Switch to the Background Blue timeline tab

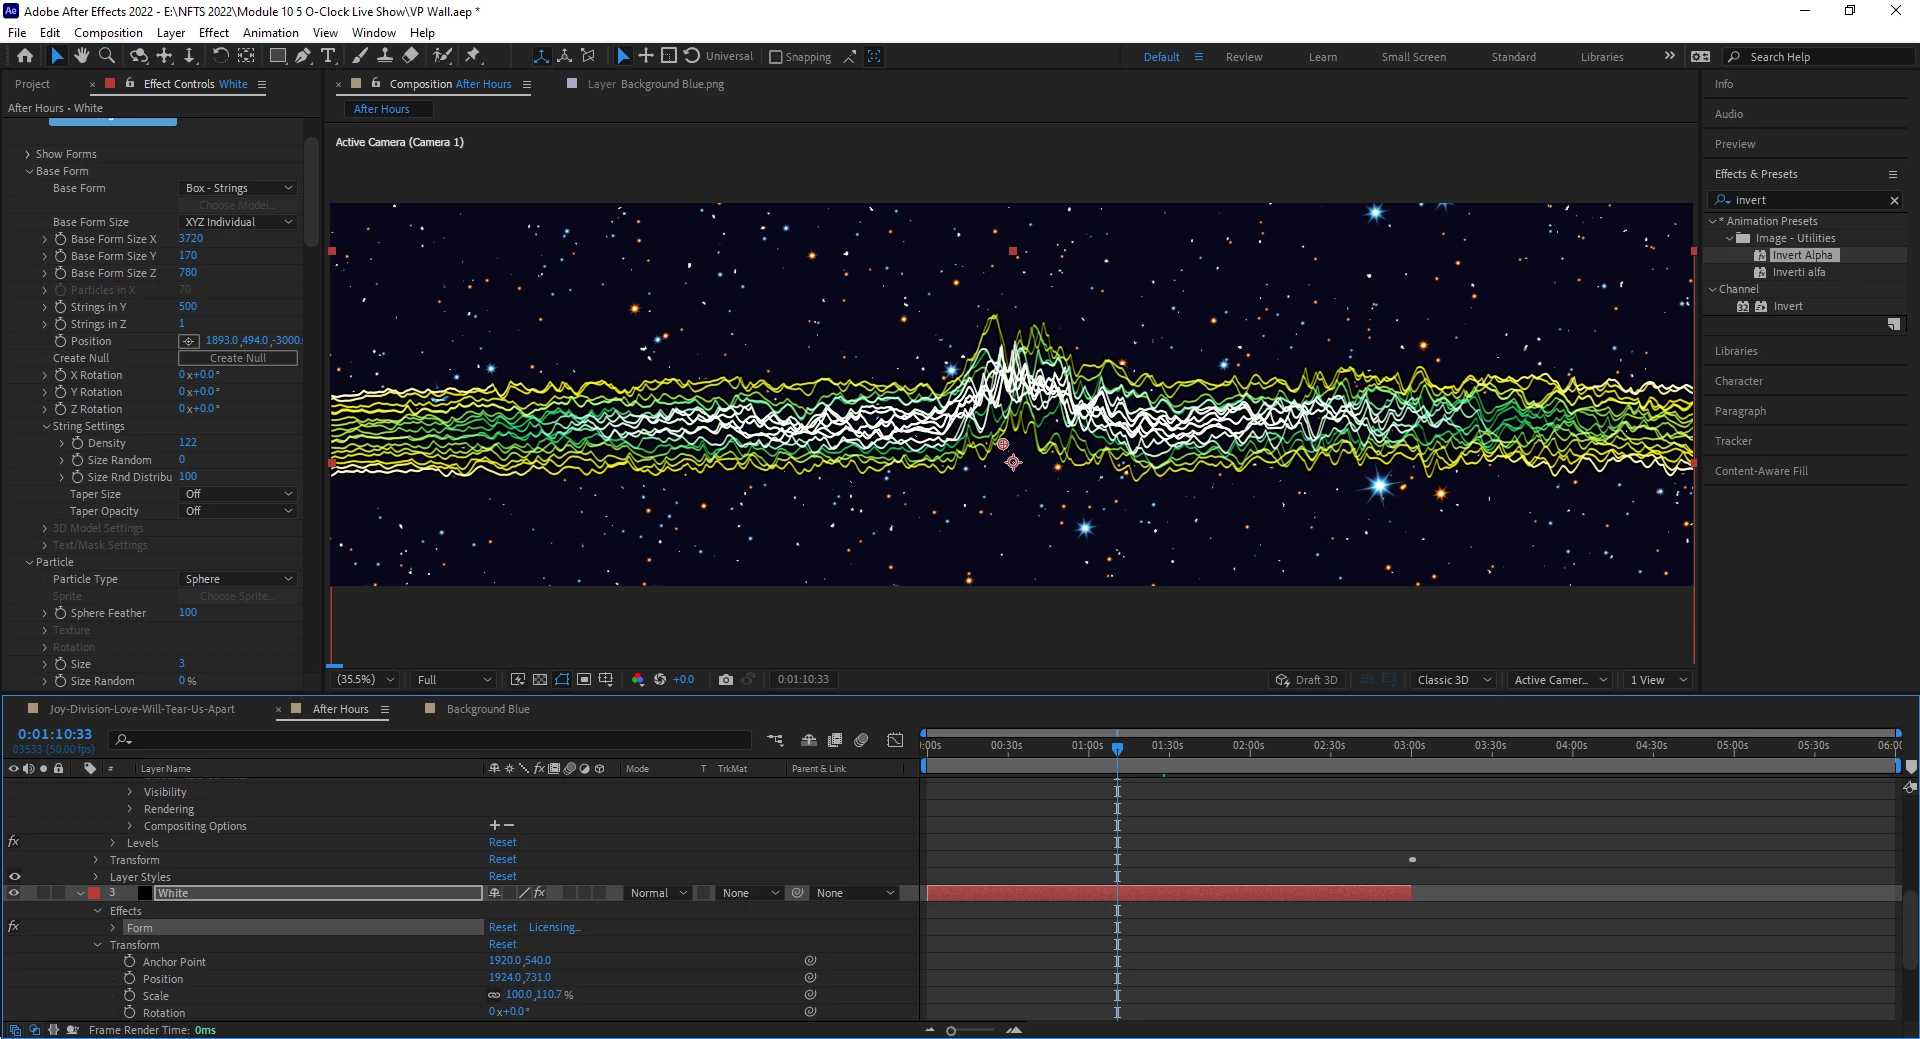[488, 709]
